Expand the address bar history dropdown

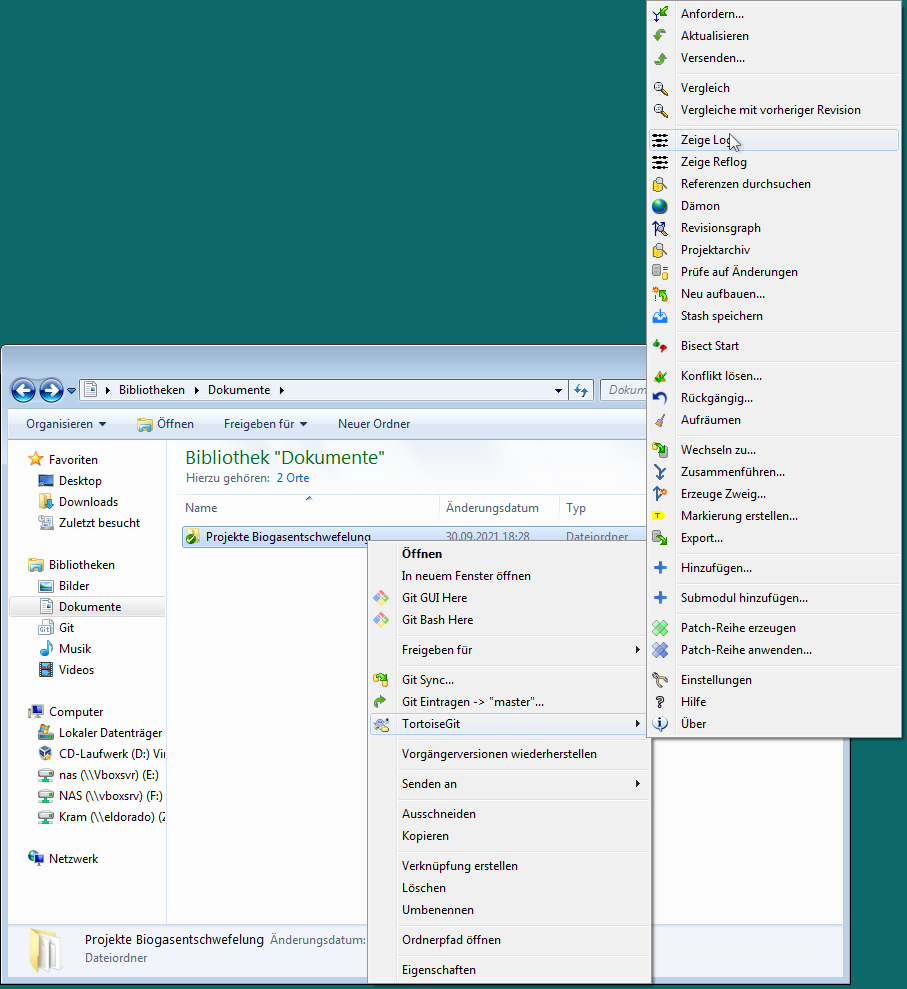558,391
